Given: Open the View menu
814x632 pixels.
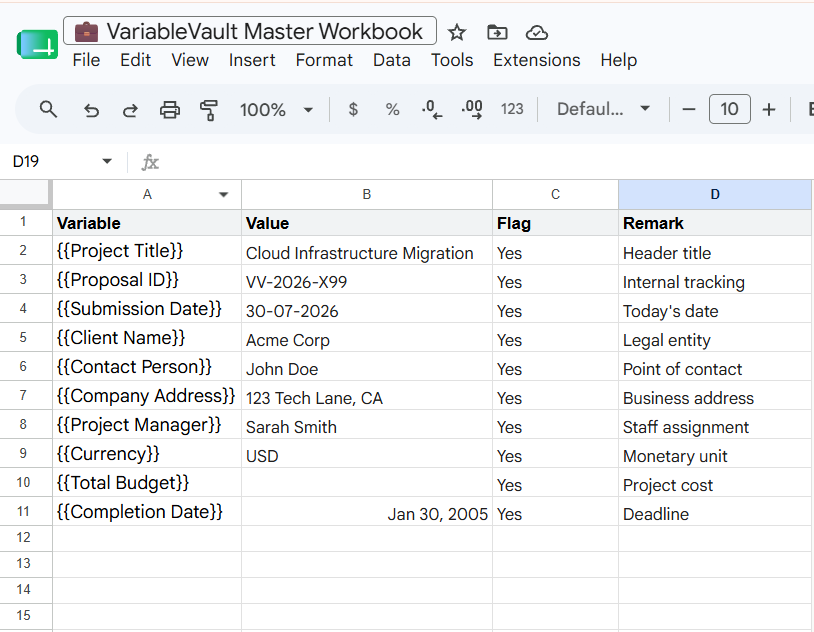Looking at the screenshot, I should tap(190, 60).
